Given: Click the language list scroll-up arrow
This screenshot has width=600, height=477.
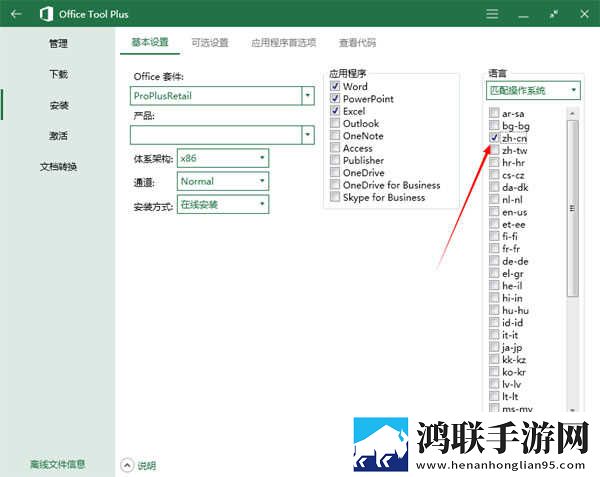Looking at the screenshot, I should [572, 114].
